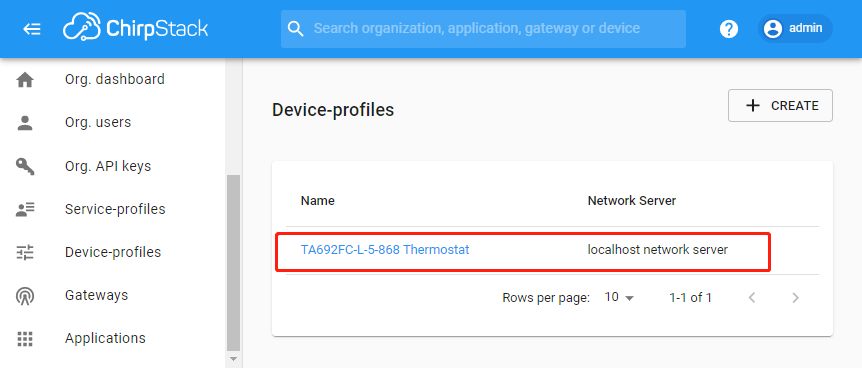
Task: Select Device-profiles menu item
Action: click(113, 252)
